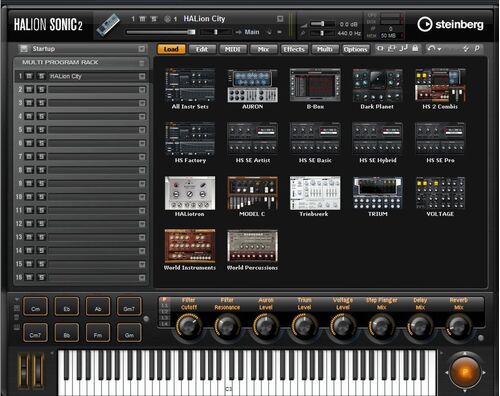This screenshot has height=396, width=500.
Task: Click the lock icon in toolbar
Action: (415, 48)
